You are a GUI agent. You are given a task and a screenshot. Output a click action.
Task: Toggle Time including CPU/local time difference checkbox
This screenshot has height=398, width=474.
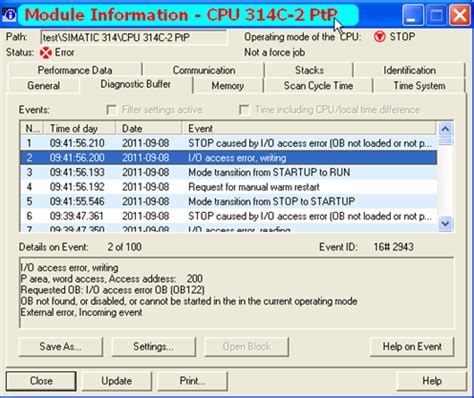point(244,110)
